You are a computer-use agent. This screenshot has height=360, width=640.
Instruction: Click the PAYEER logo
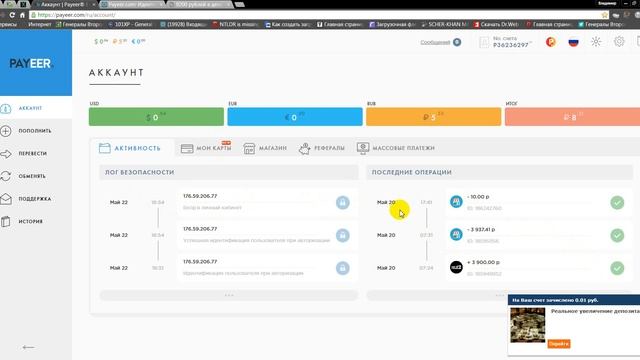[x=31, y=64]
